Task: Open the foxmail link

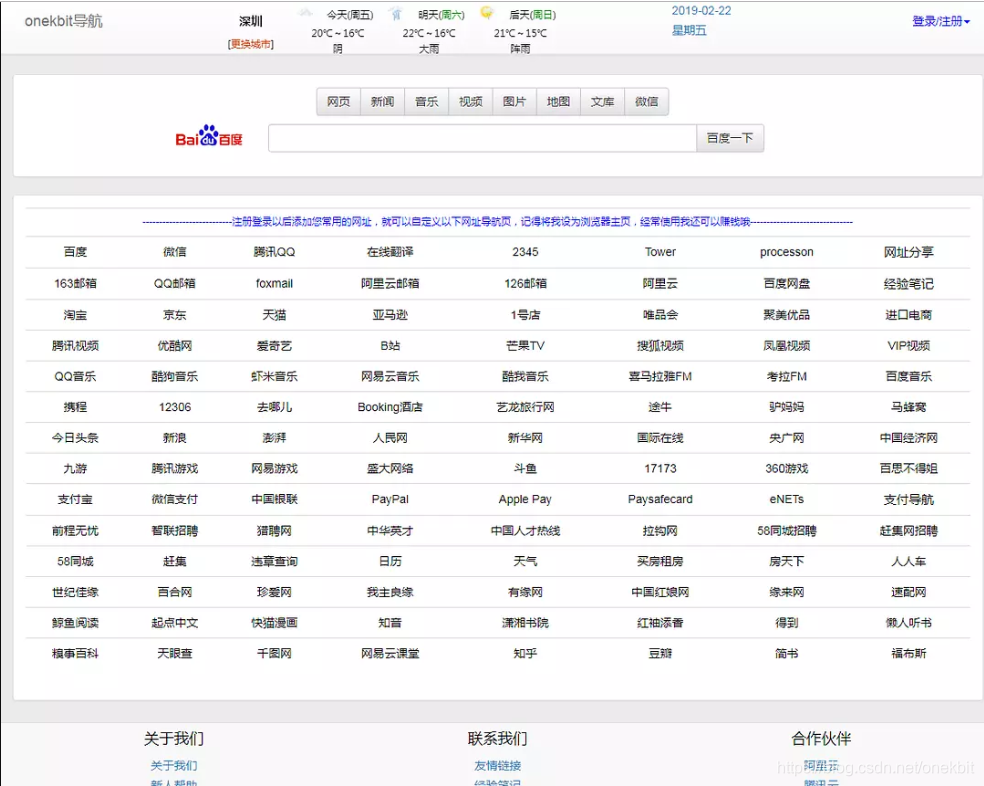Action: coord(274,283)
